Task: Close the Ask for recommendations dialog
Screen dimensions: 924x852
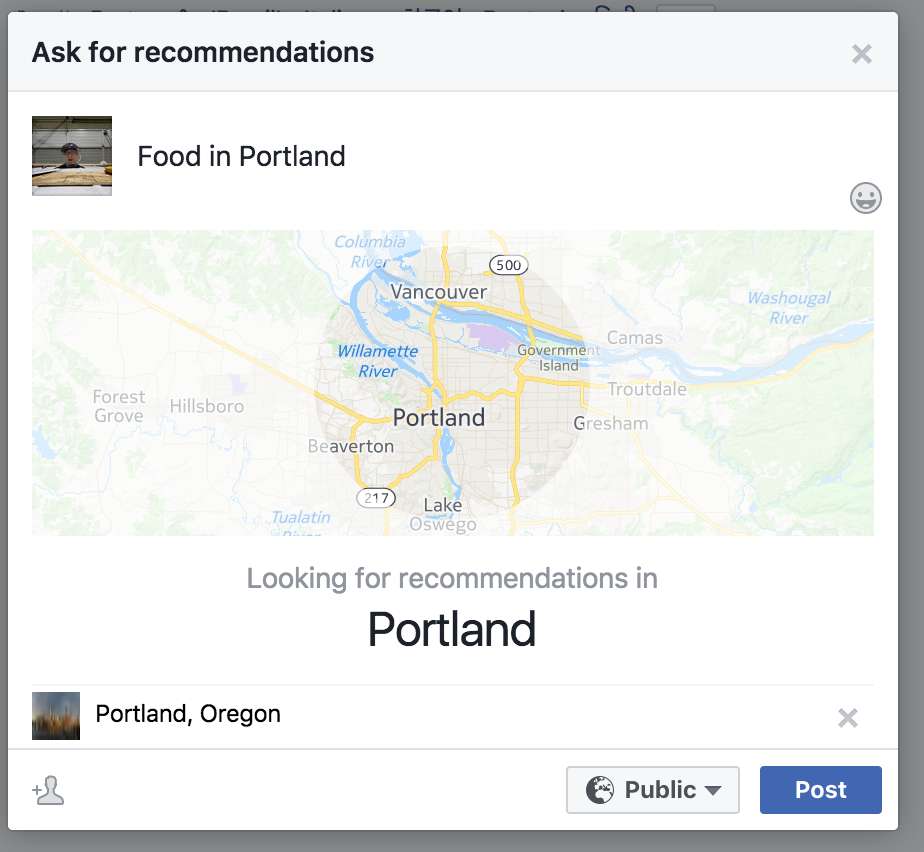Action: (862, 54)
